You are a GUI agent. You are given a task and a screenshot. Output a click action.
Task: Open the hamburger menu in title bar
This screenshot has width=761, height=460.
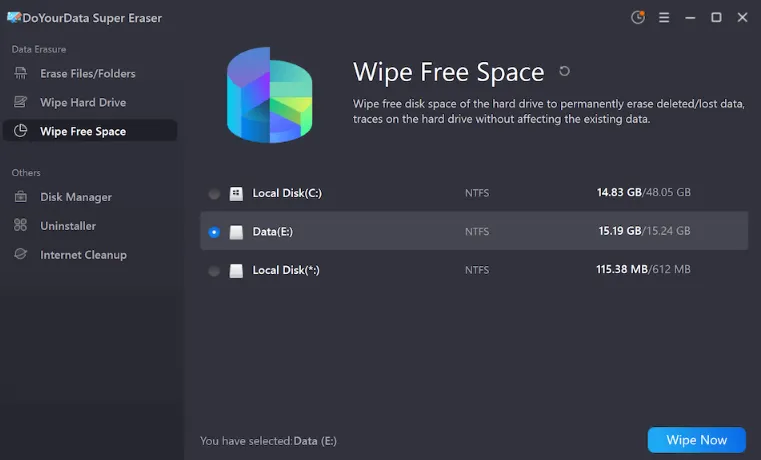point(664,17)
